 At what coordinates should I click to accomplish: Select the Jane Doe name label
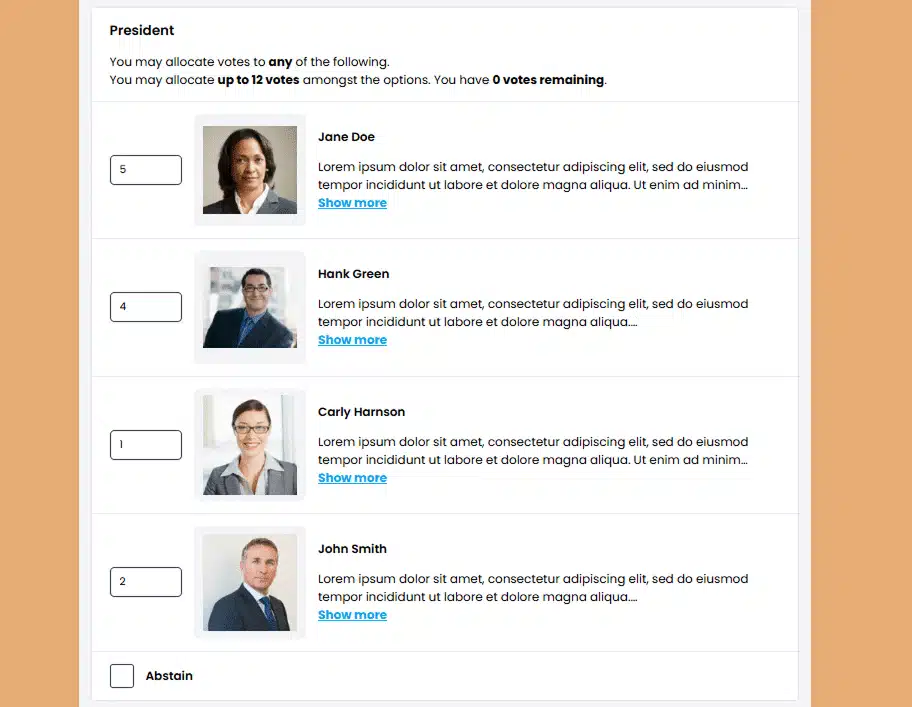pos(346,136)
